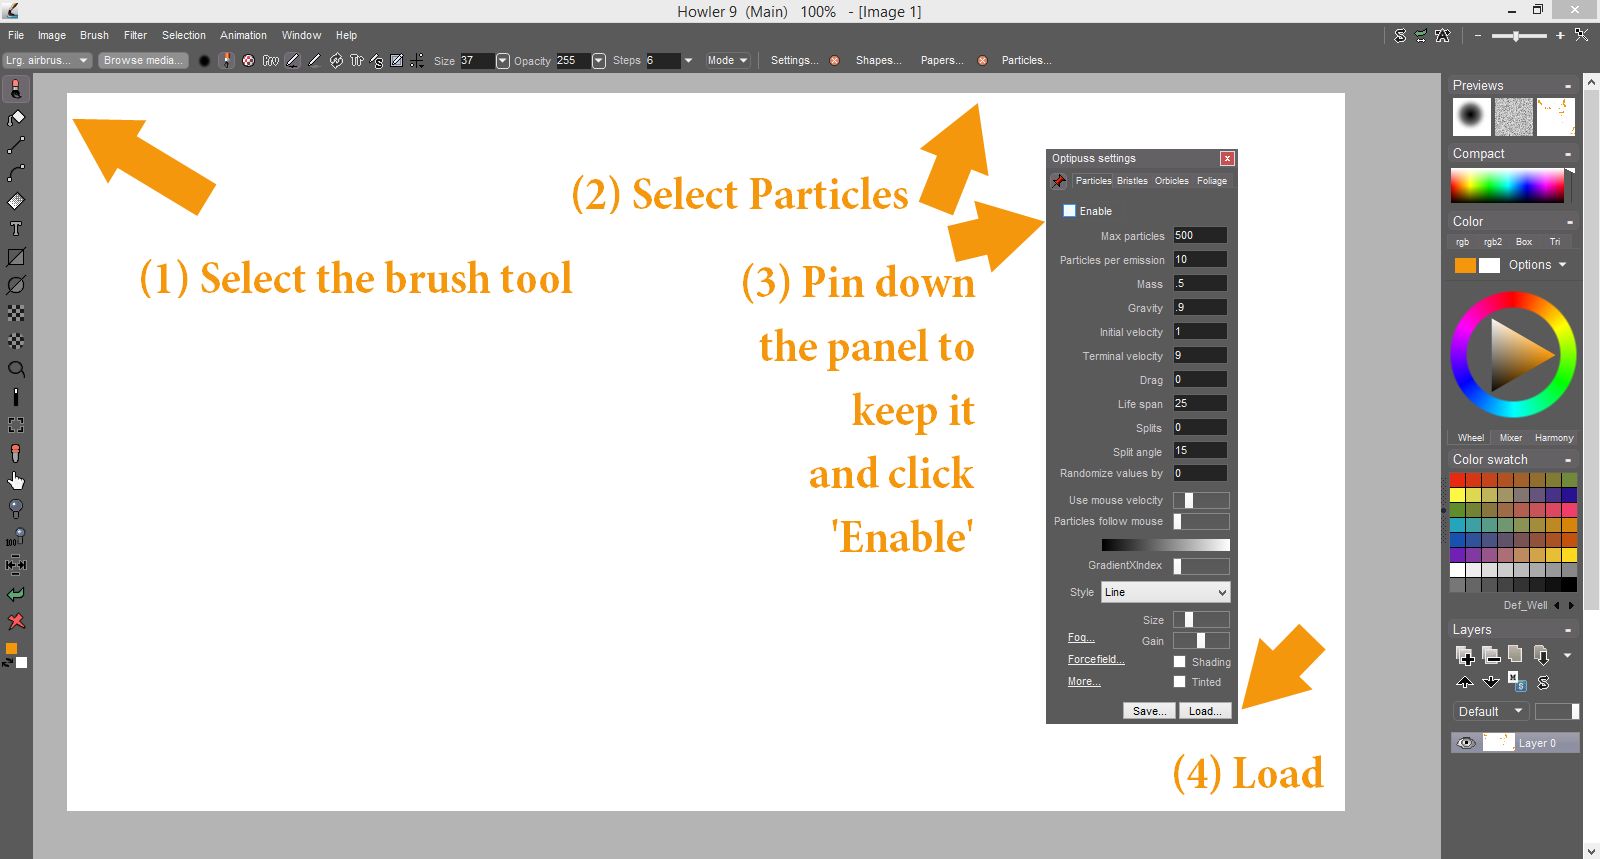Pick the Text tool in toolbox
Screen dimensions: 1600x859
16,229
